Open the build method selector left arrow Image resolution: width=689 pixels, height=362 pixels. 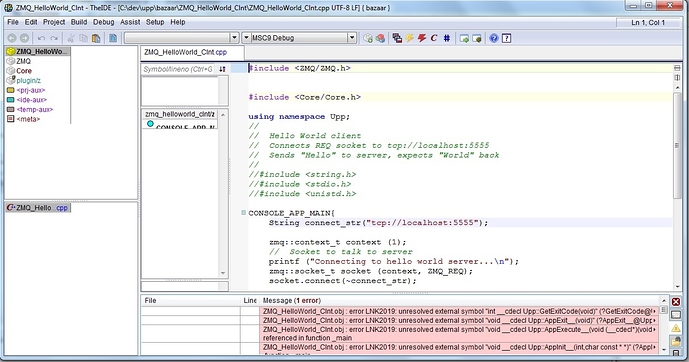[x=246, y=38]
